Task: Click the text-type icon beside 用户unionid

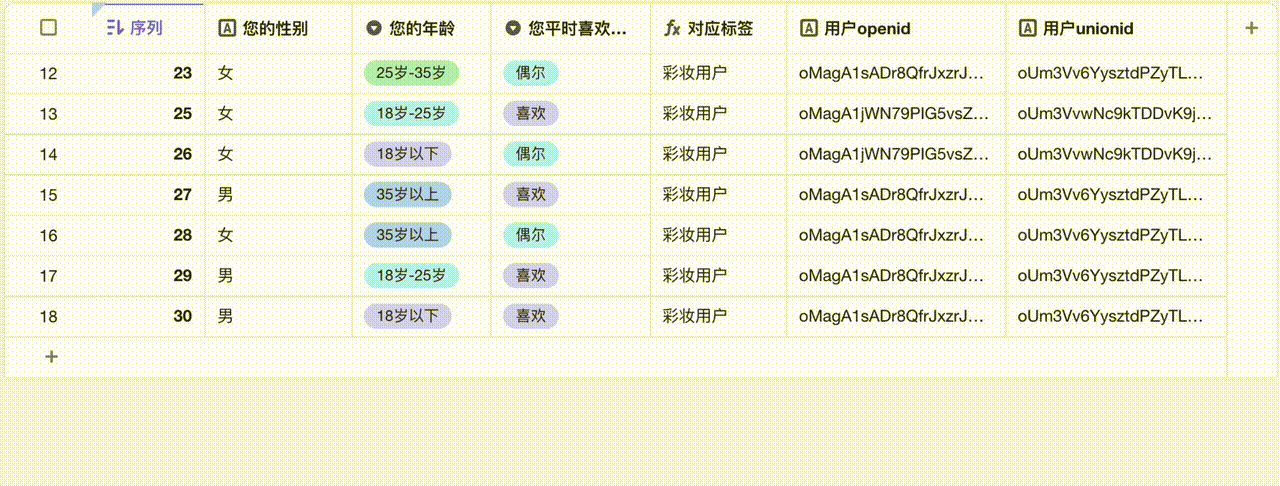Action: click(x=1027, y=29)
